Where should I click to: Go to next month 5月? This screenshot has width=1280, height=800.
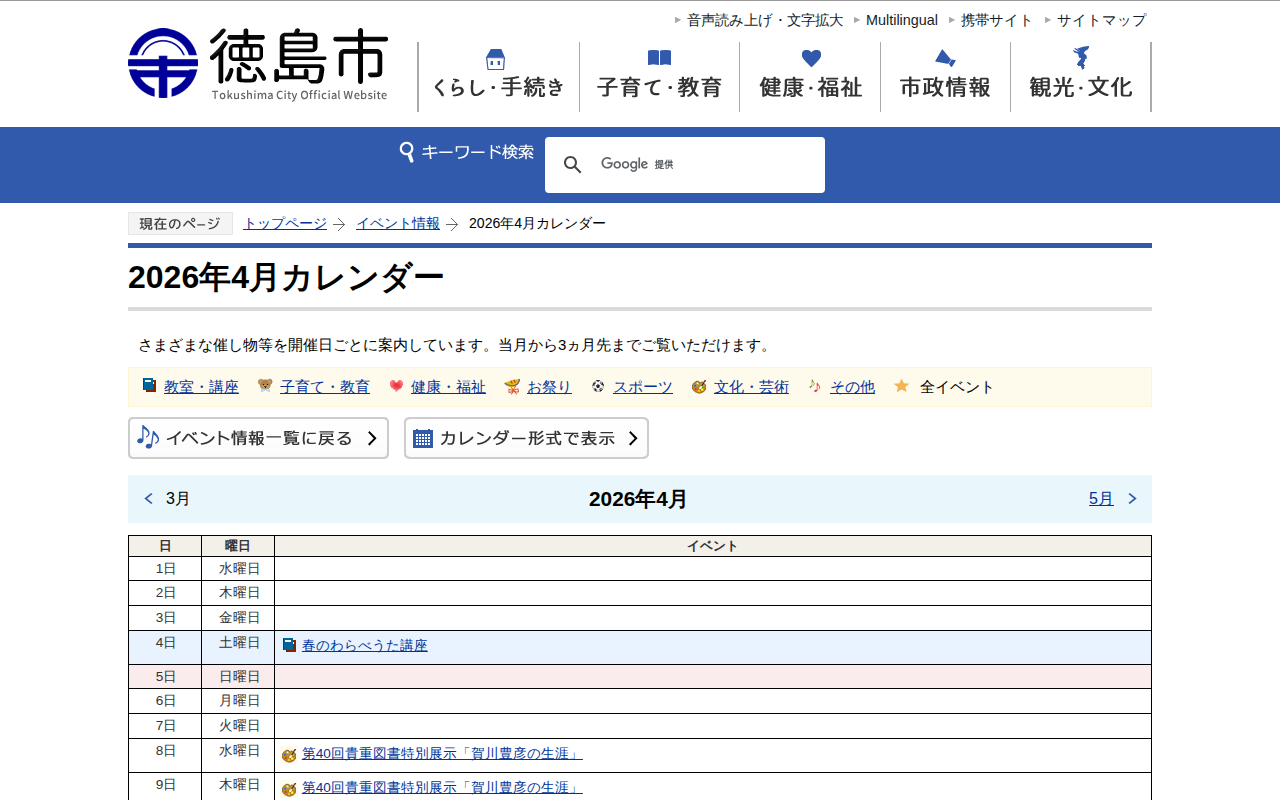point(1101,498)
